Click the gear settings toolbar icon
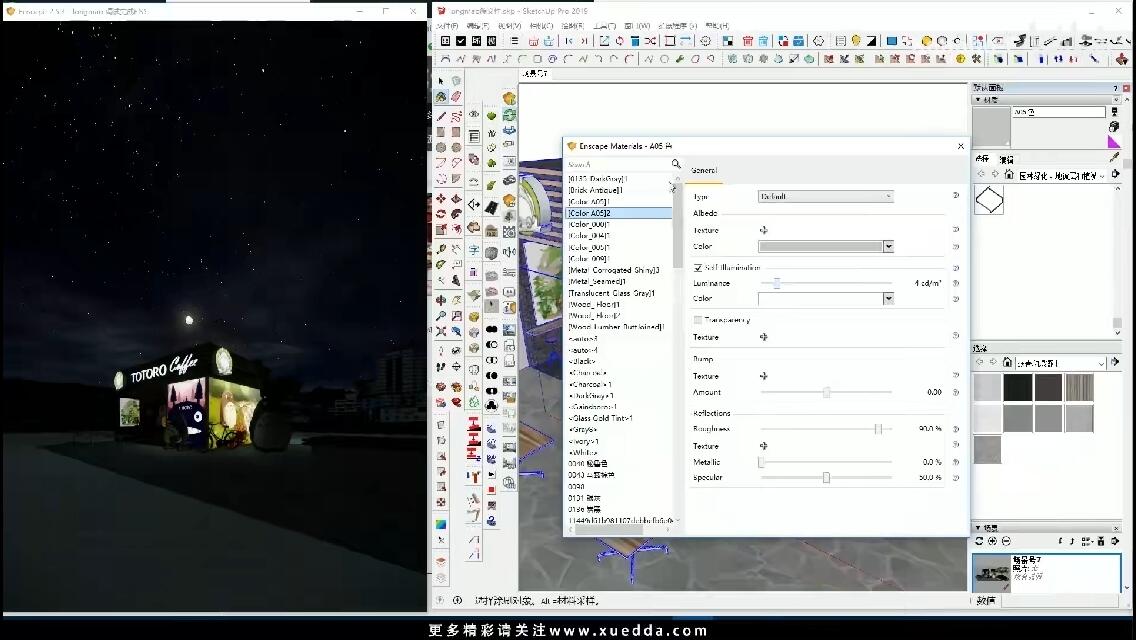The image size is (1136, 640). coord(705,41)
